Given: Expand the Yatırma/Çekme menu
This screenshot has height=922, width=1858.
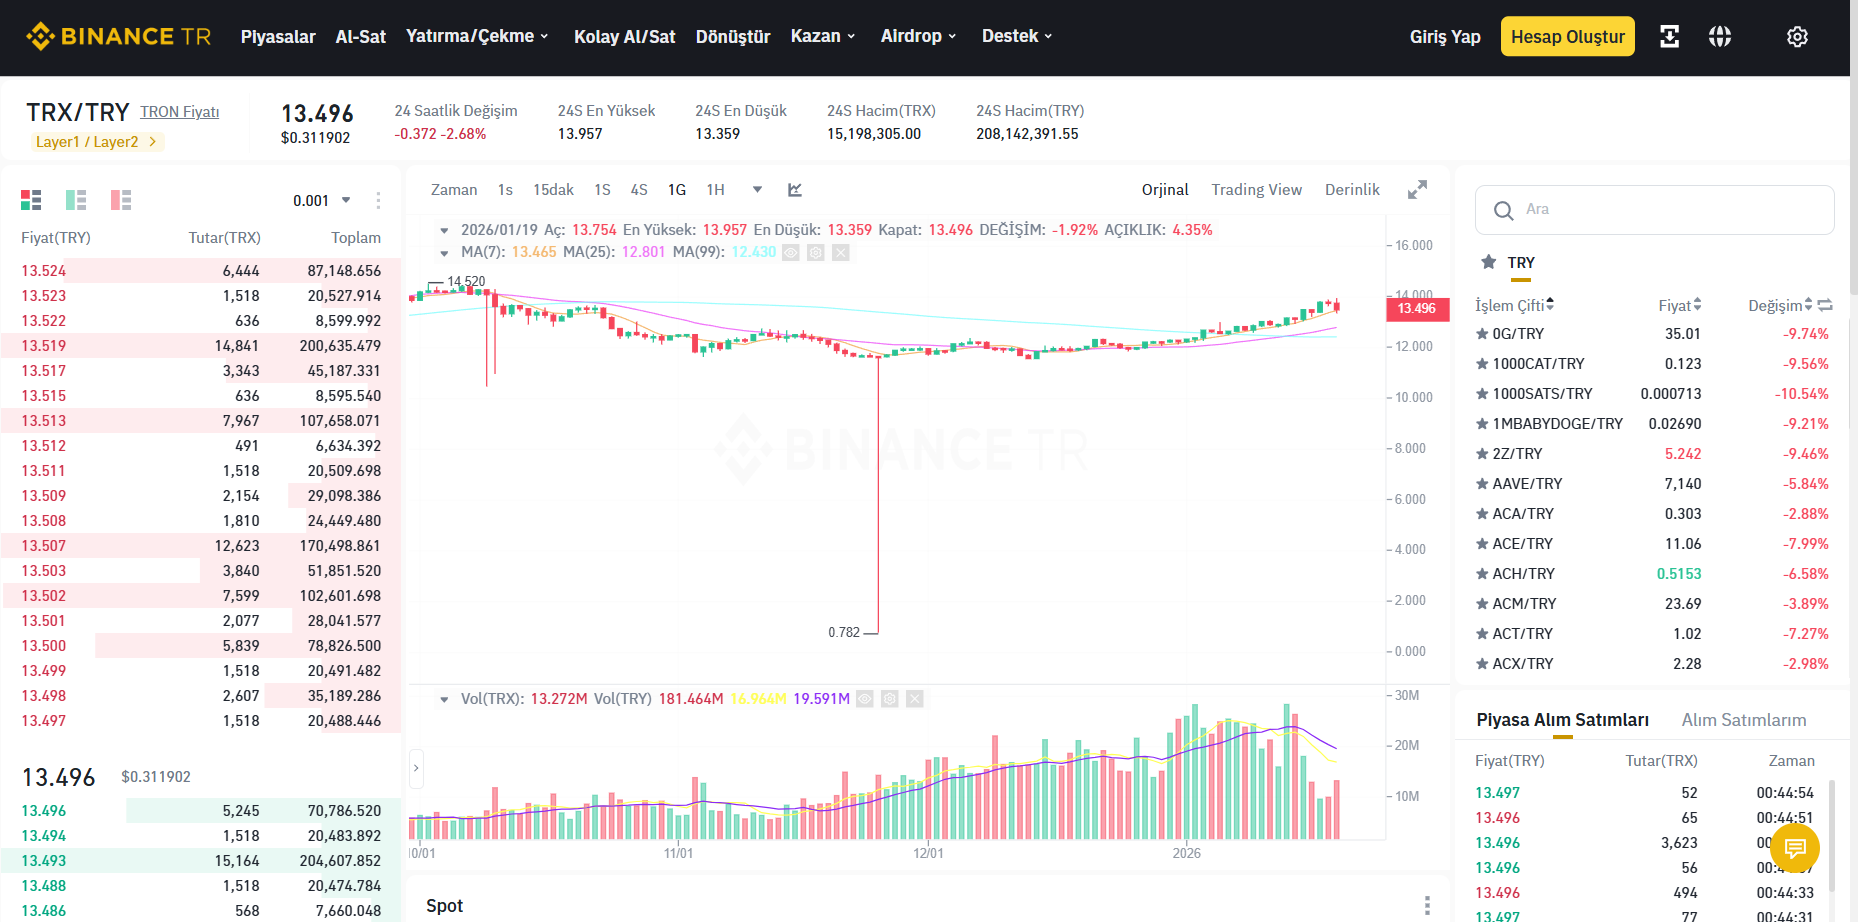Looking at the screenshot, I should click(x=477, y=36).
